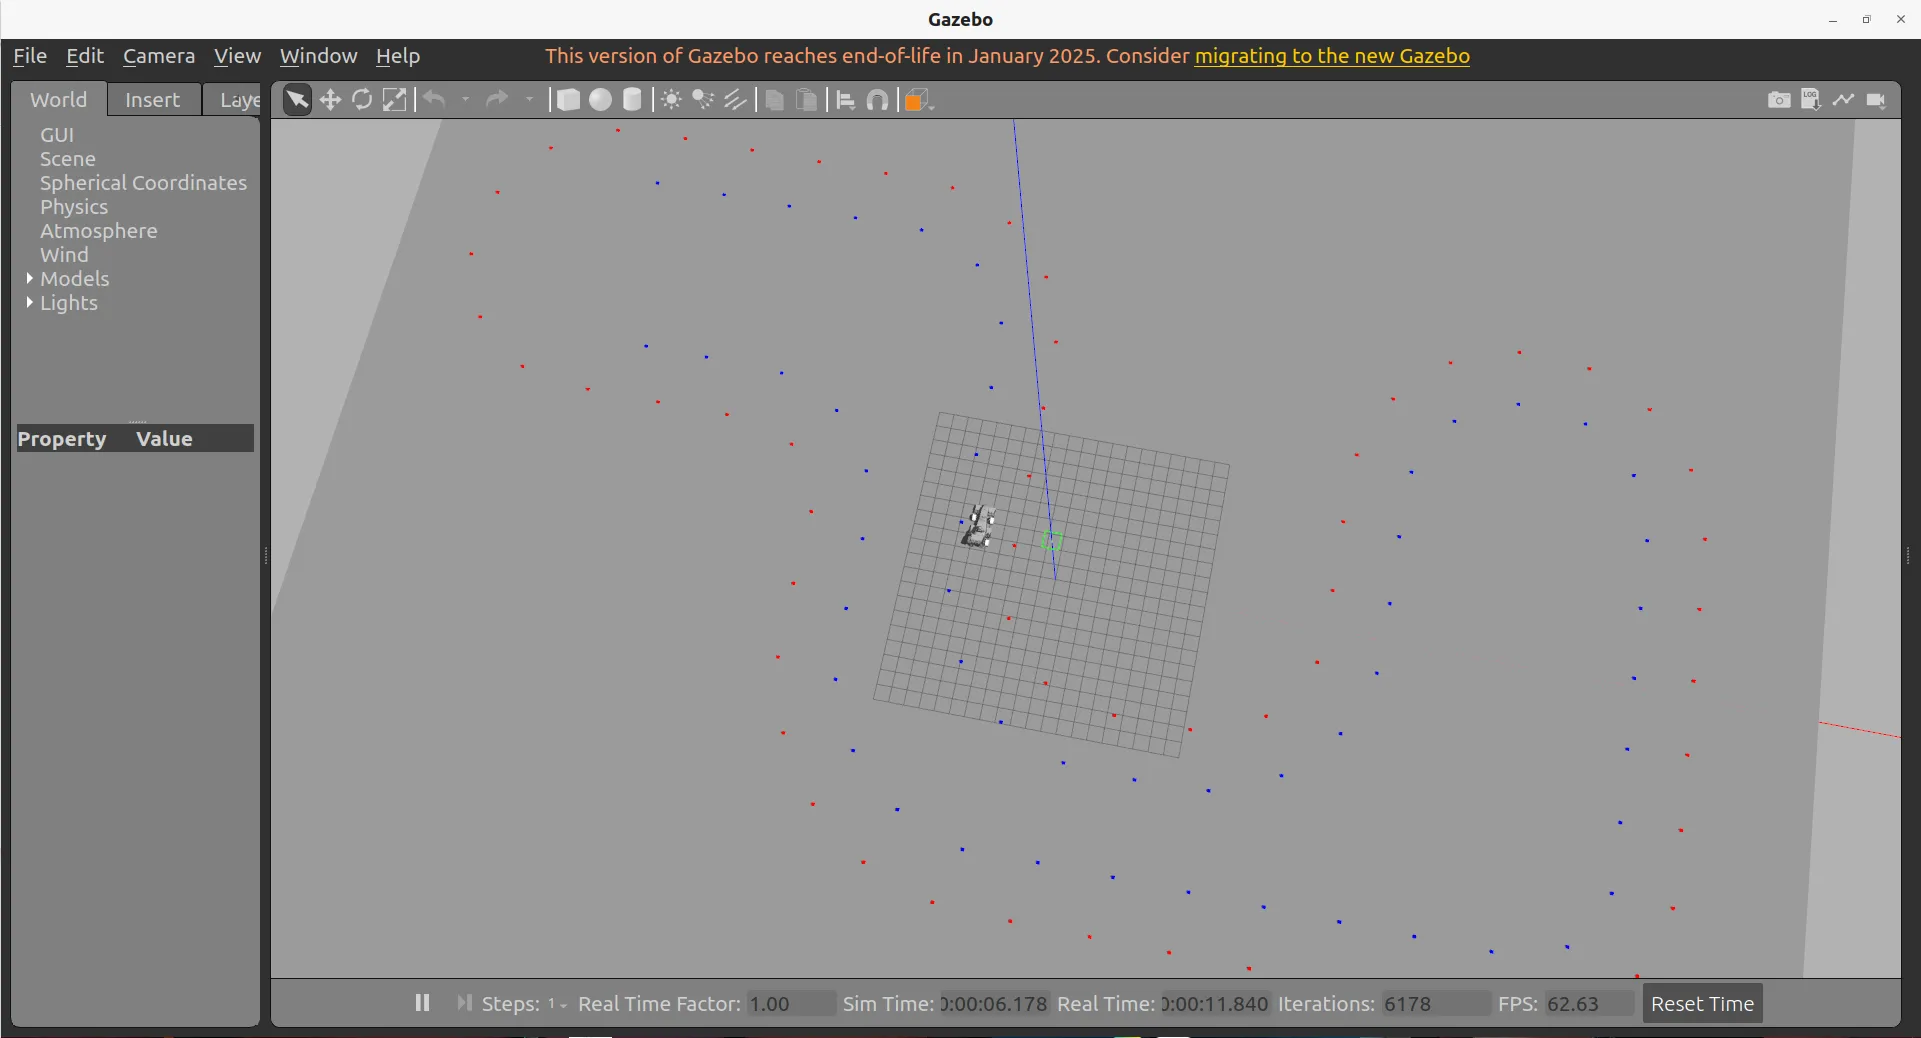Image resolution: width=1921 pixels, height=1038 pixels.
Task: Select Physics in the world tree
Action: [74, 207]
